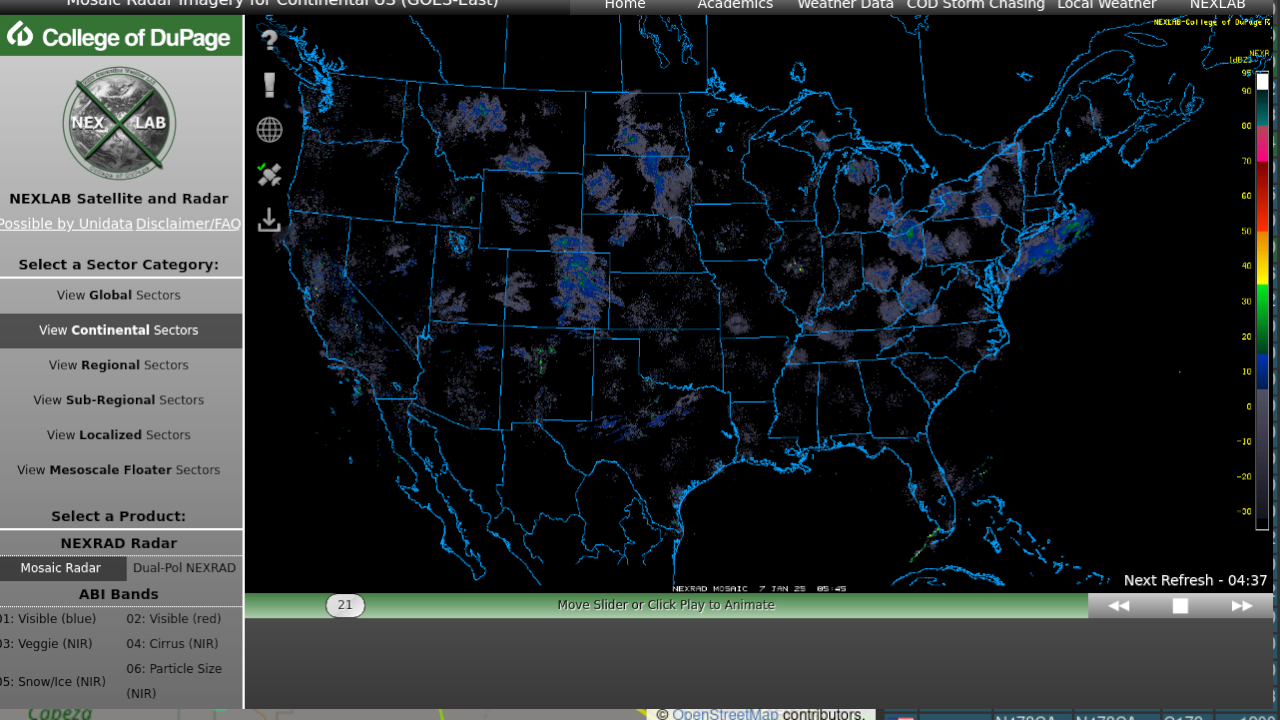Click the animation slider track
Image resolution: width=1280 pixels, height=720 pixels.
(x=666, y=605)
